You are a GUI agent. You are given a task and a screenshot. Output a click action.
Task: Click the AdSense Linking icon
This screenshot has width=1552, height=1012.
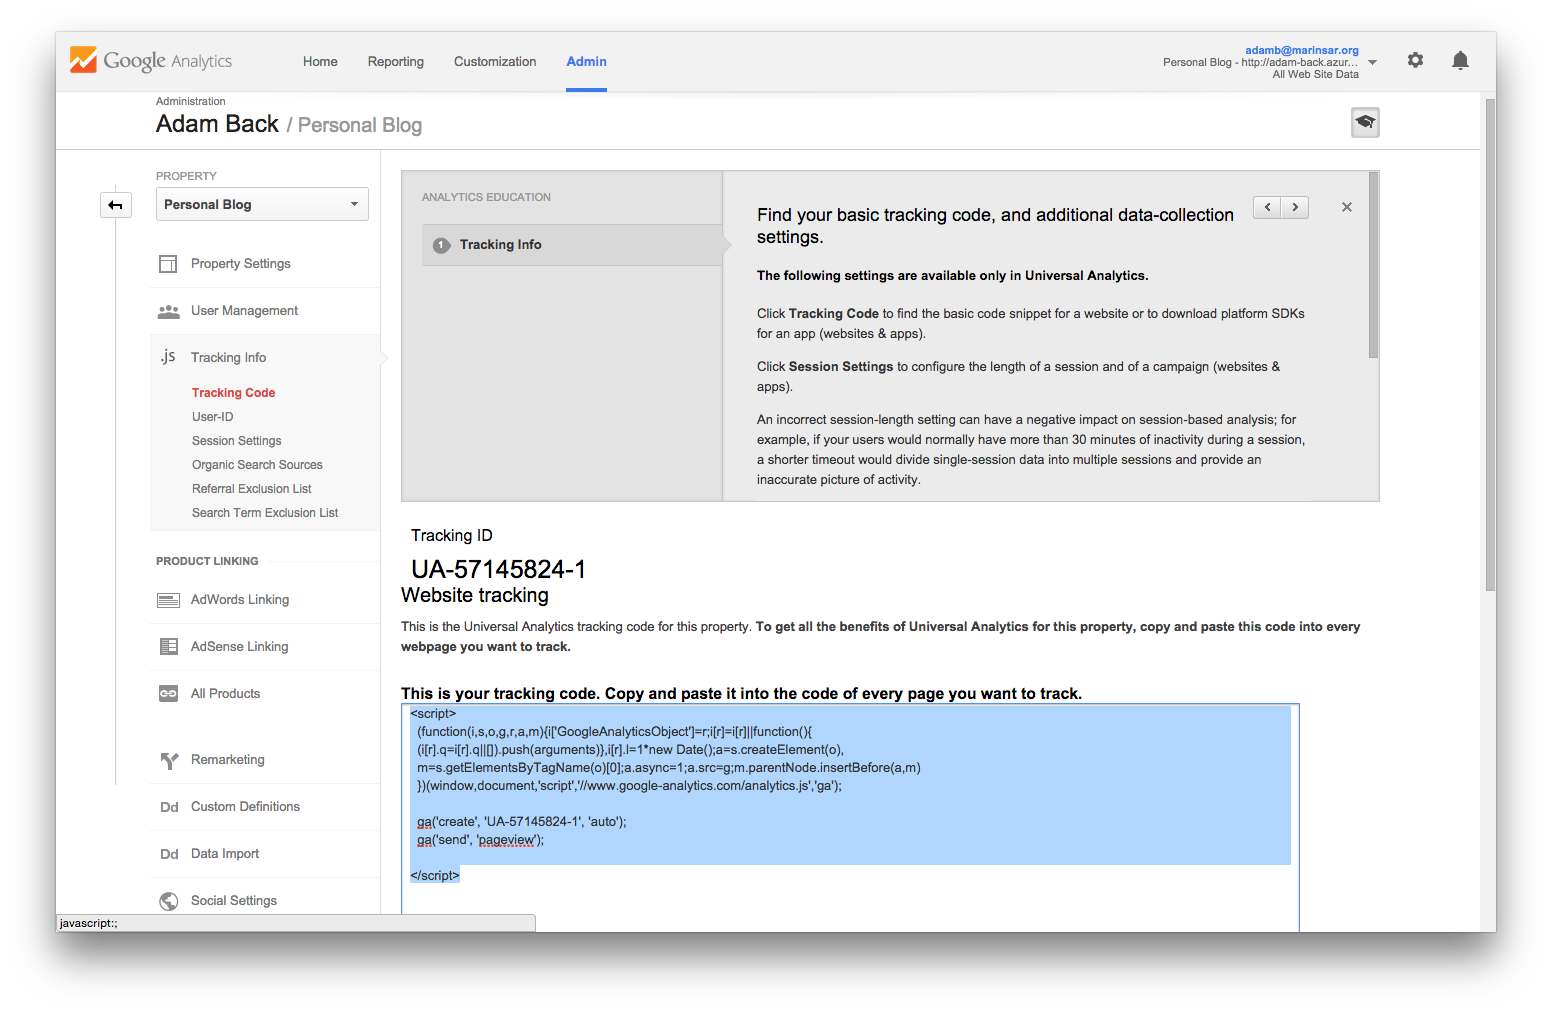click(x=168, y=647)
